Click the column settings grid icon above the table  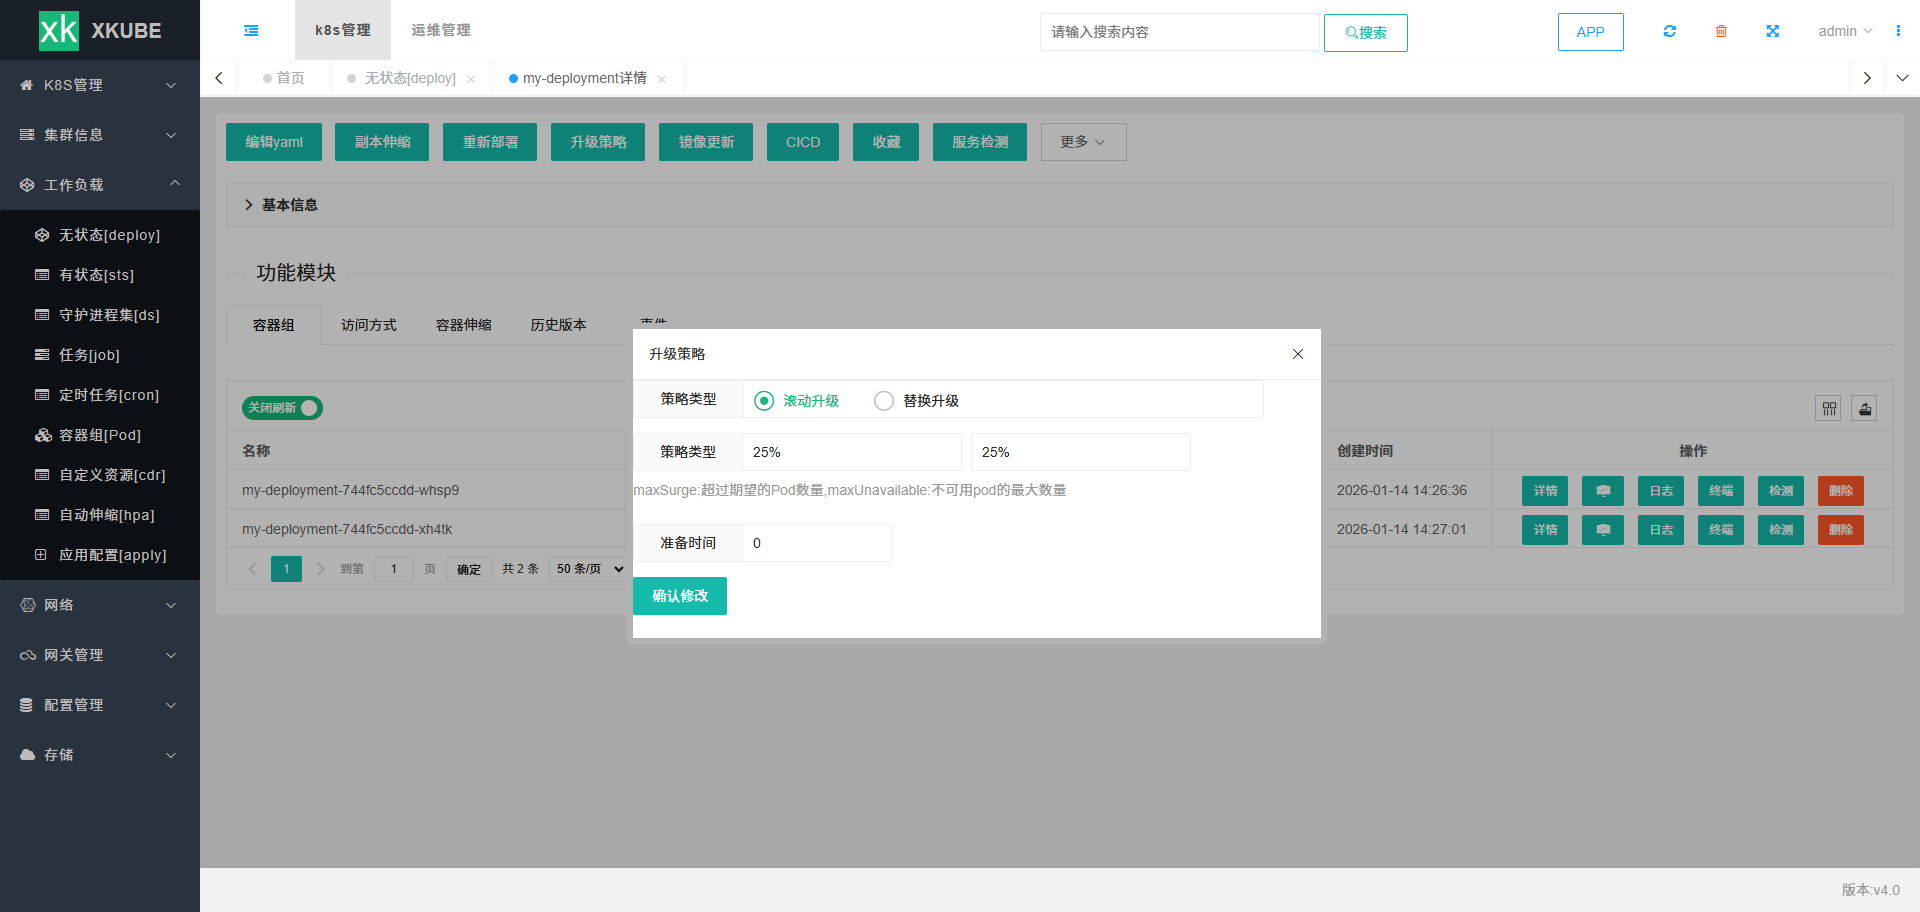pos(1828,408)
